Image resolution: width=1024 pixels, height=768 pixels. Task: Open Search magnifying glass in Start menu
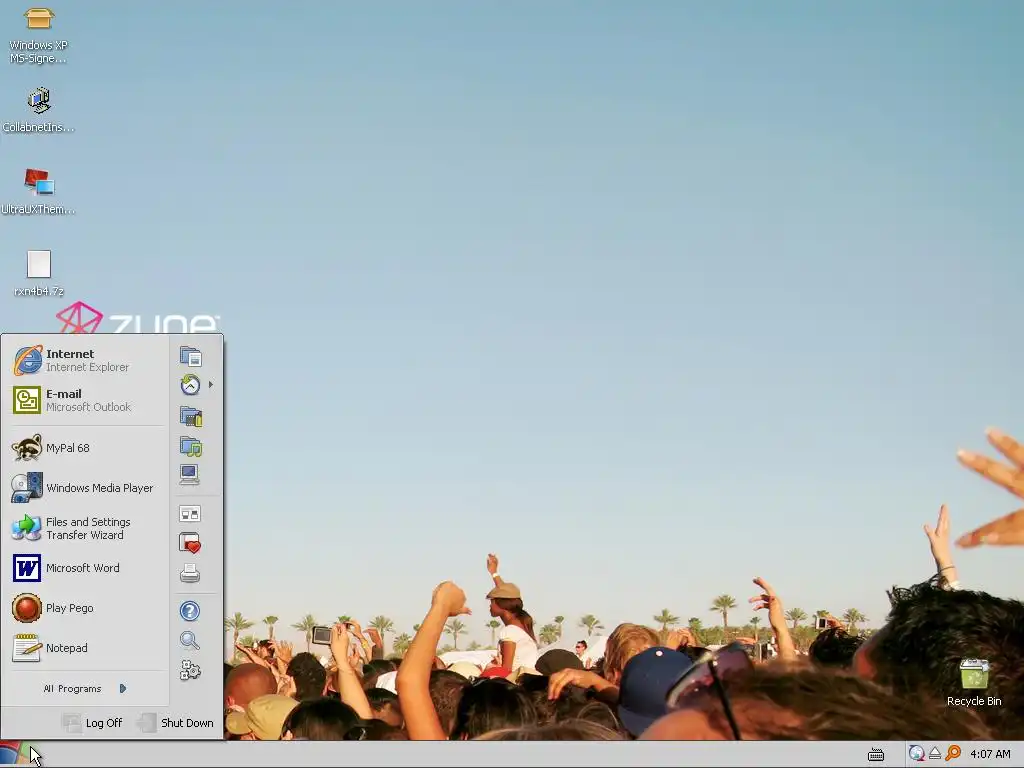pyautogui.click(x=190, y=641)
